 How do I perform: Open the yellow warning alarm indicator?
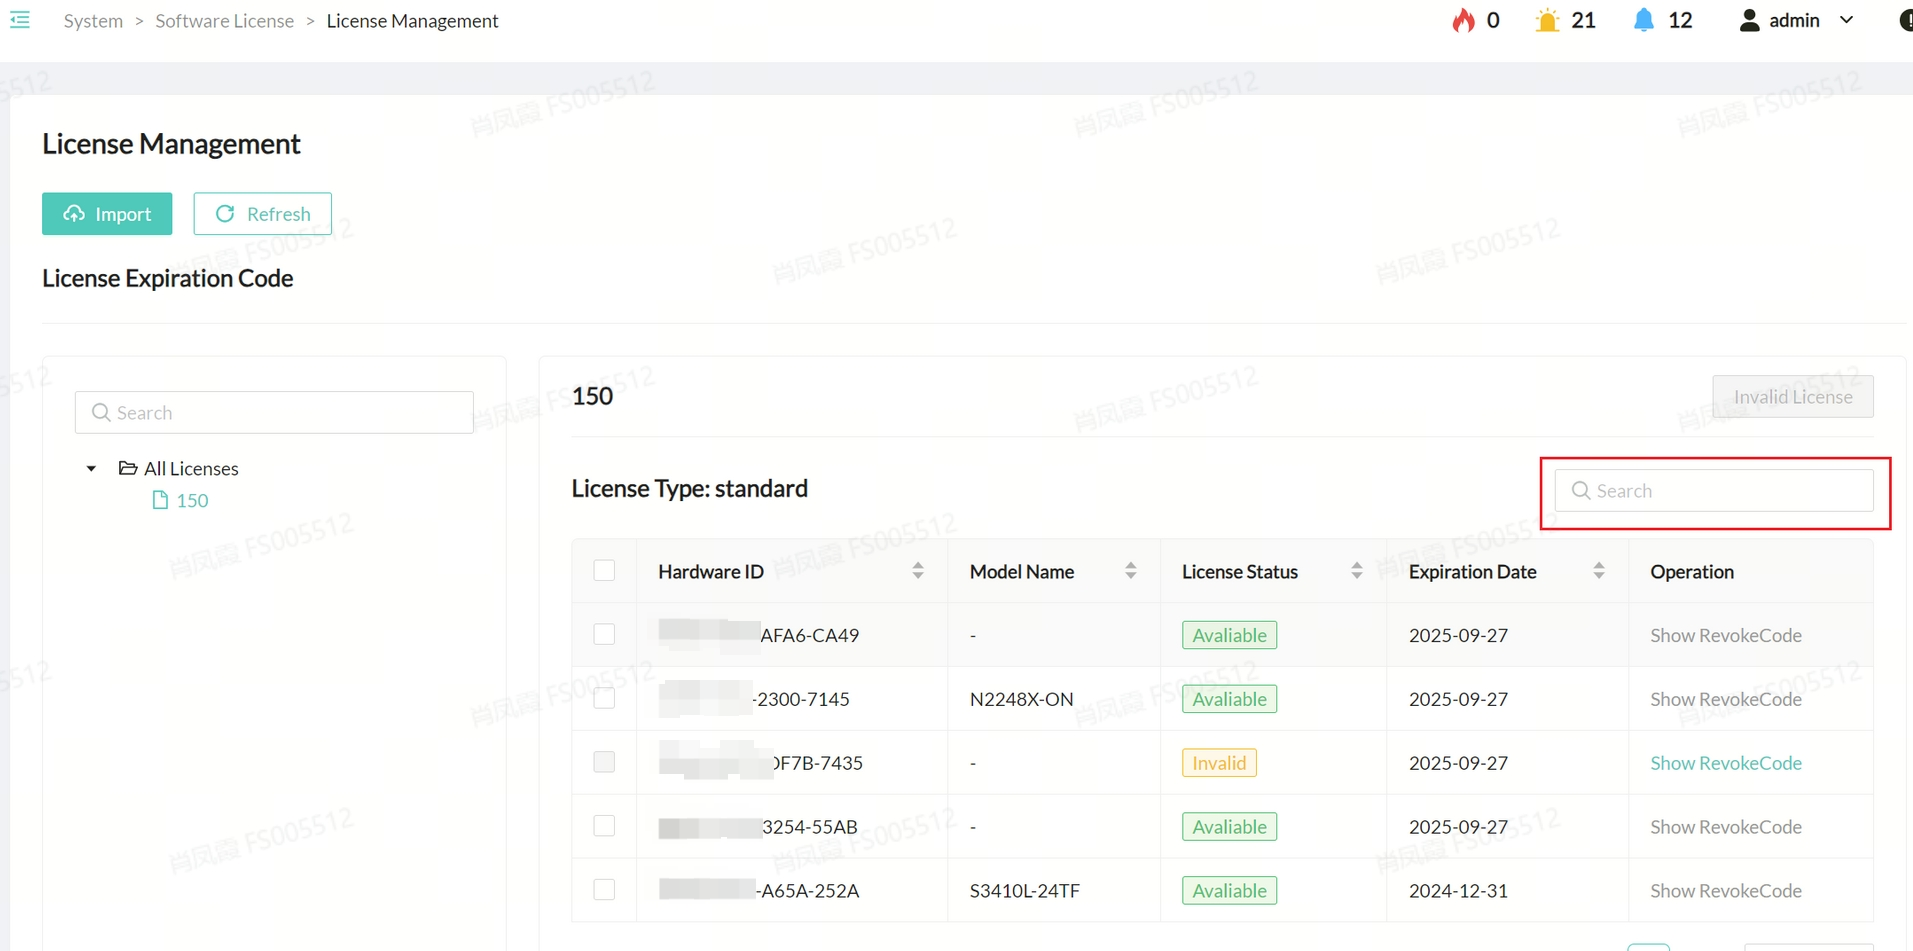[1547, 20]
